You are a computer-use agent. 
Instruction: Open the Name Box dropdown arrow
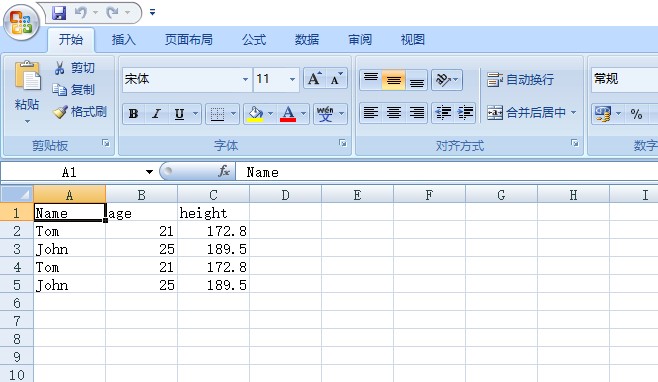[149, 172]
